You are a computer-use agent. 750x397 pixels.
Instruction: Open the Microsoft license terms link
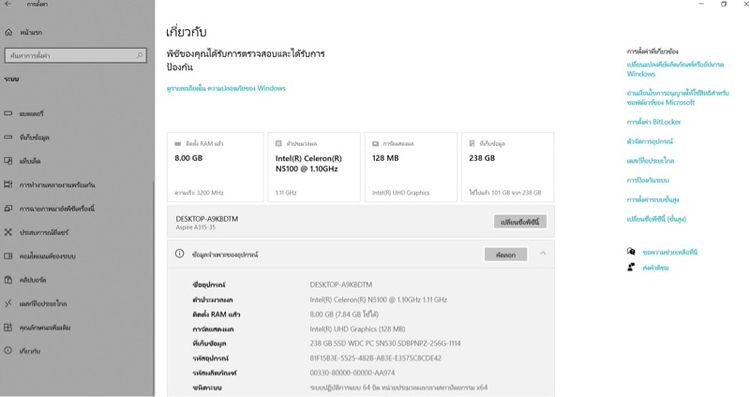(x=678, y=98)
